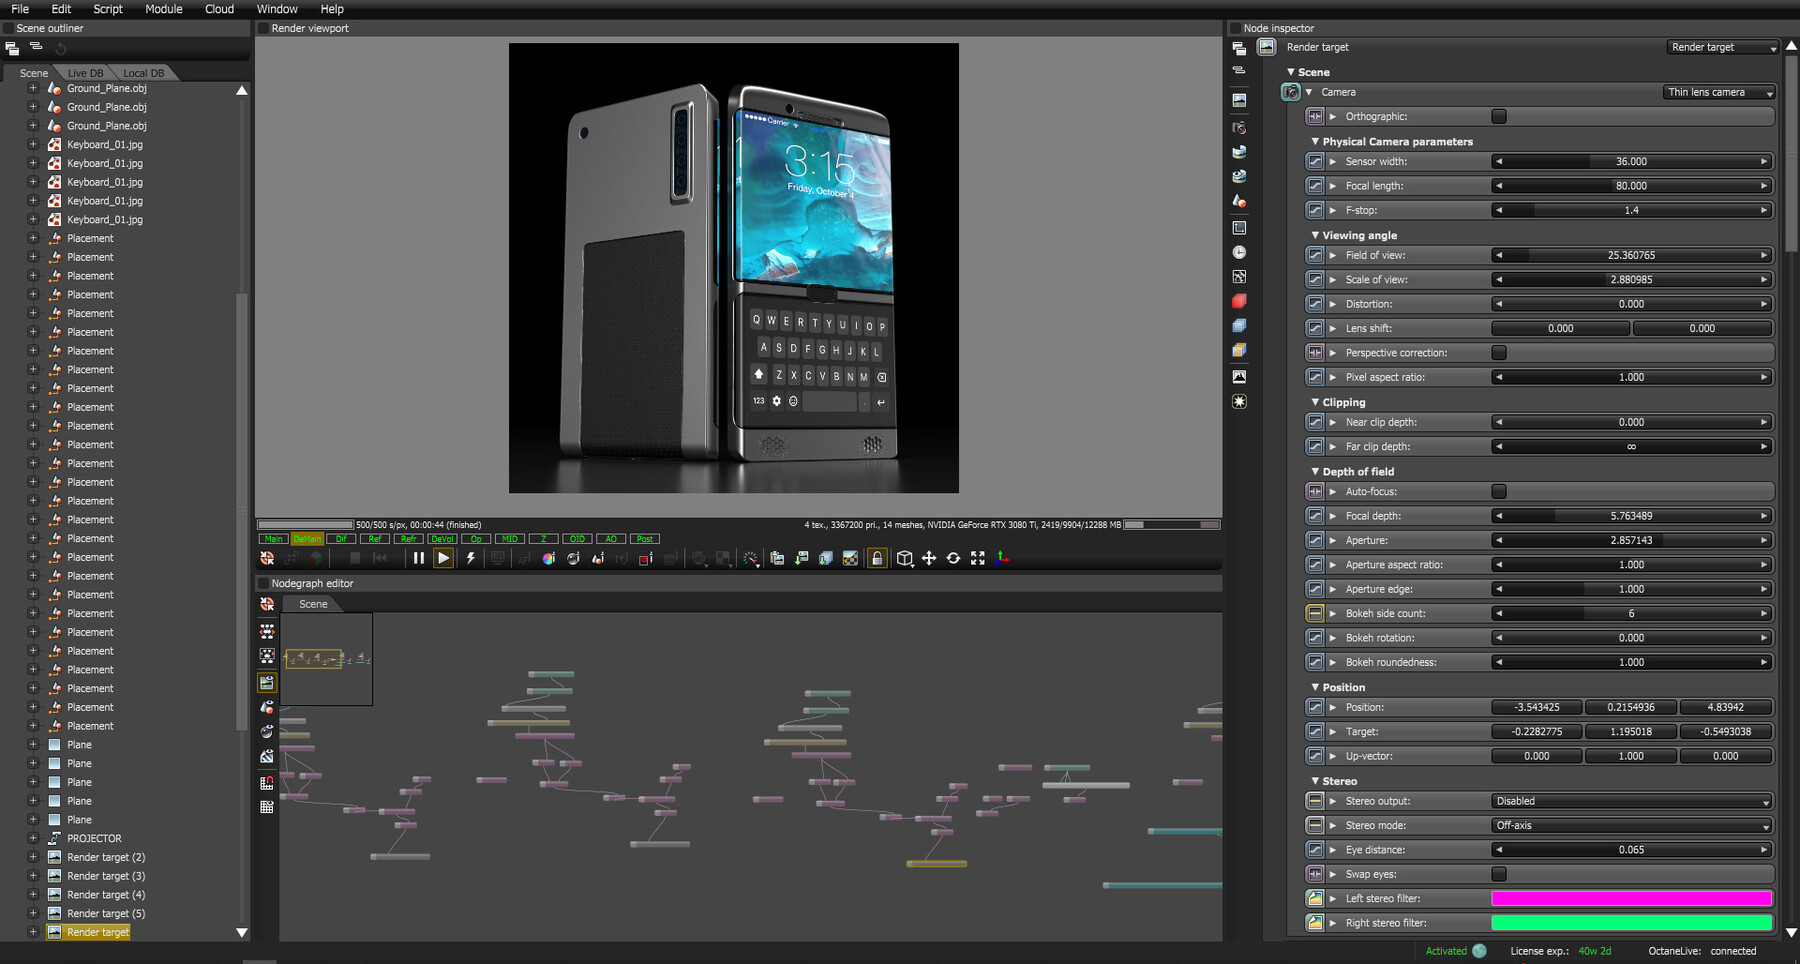Select the DeMain render pass button
Viewport: 1800px width, 964px height.
click(308, 538)
